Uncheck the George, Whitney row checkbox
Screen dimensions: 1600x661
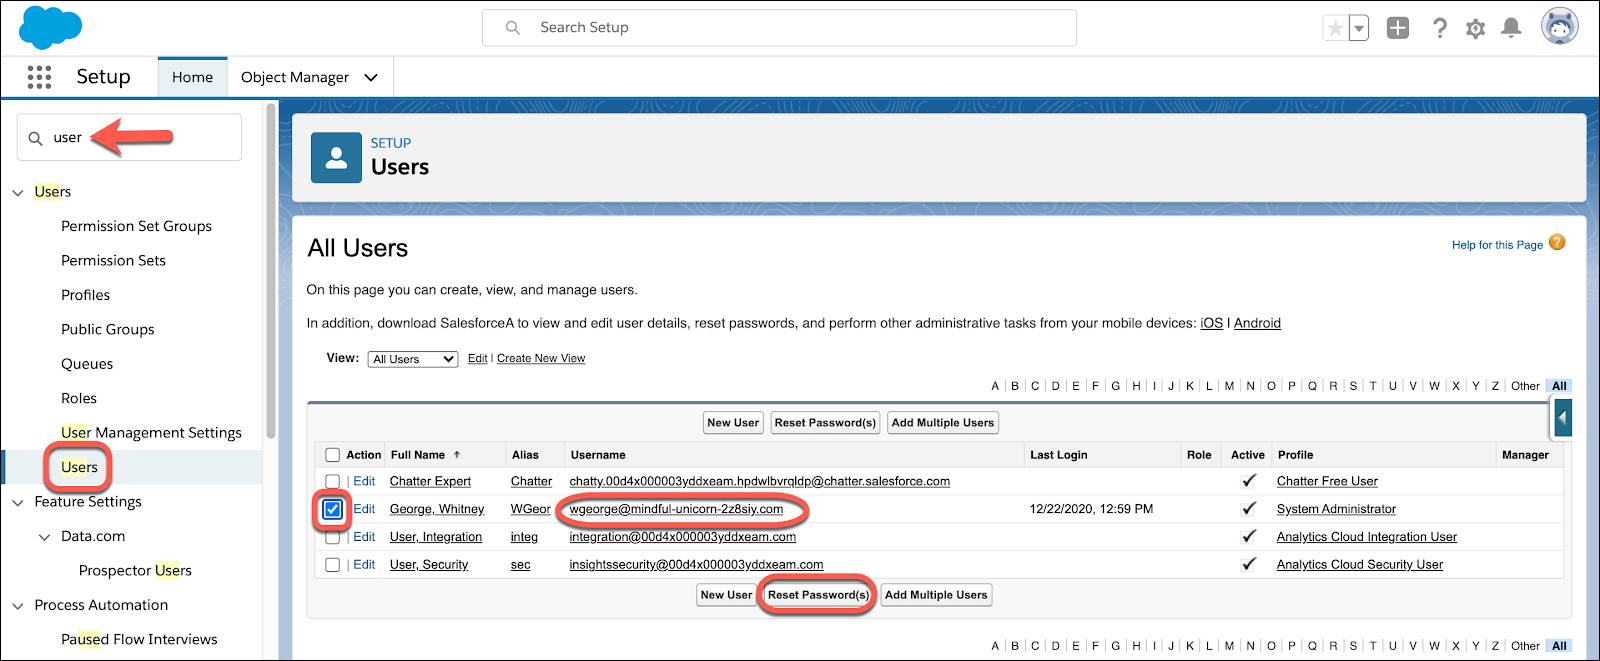coord(333,510)
